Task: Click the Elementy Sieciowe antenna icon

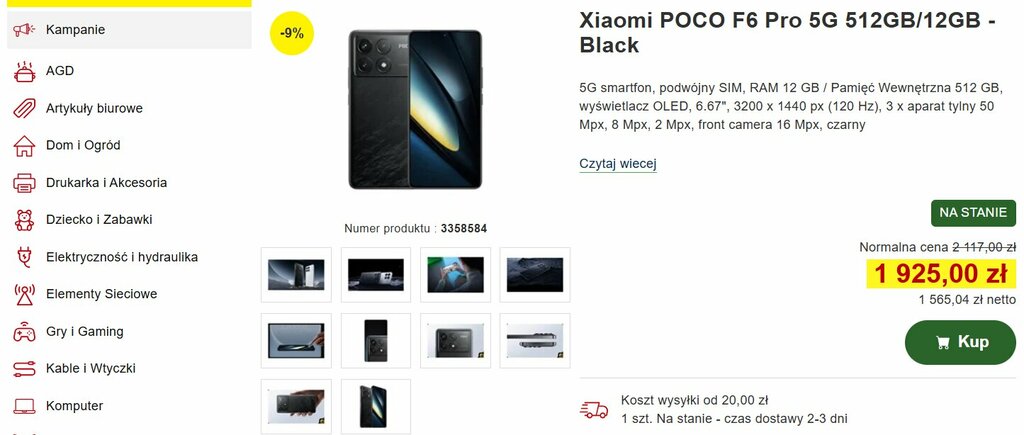Action: (x=24, y=295)
